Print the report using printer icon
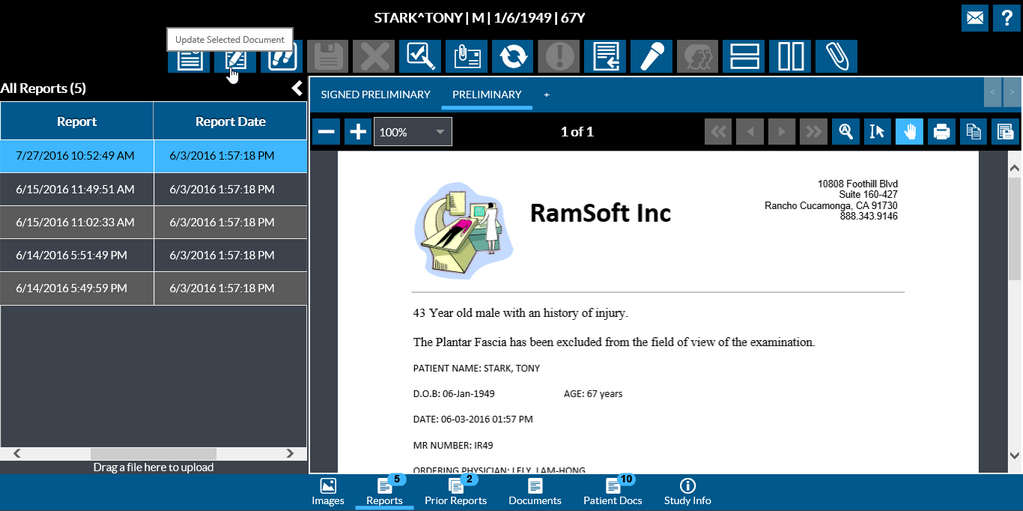Image resolution: width=1023 pixels, height=511 pixels. (940, 132)
